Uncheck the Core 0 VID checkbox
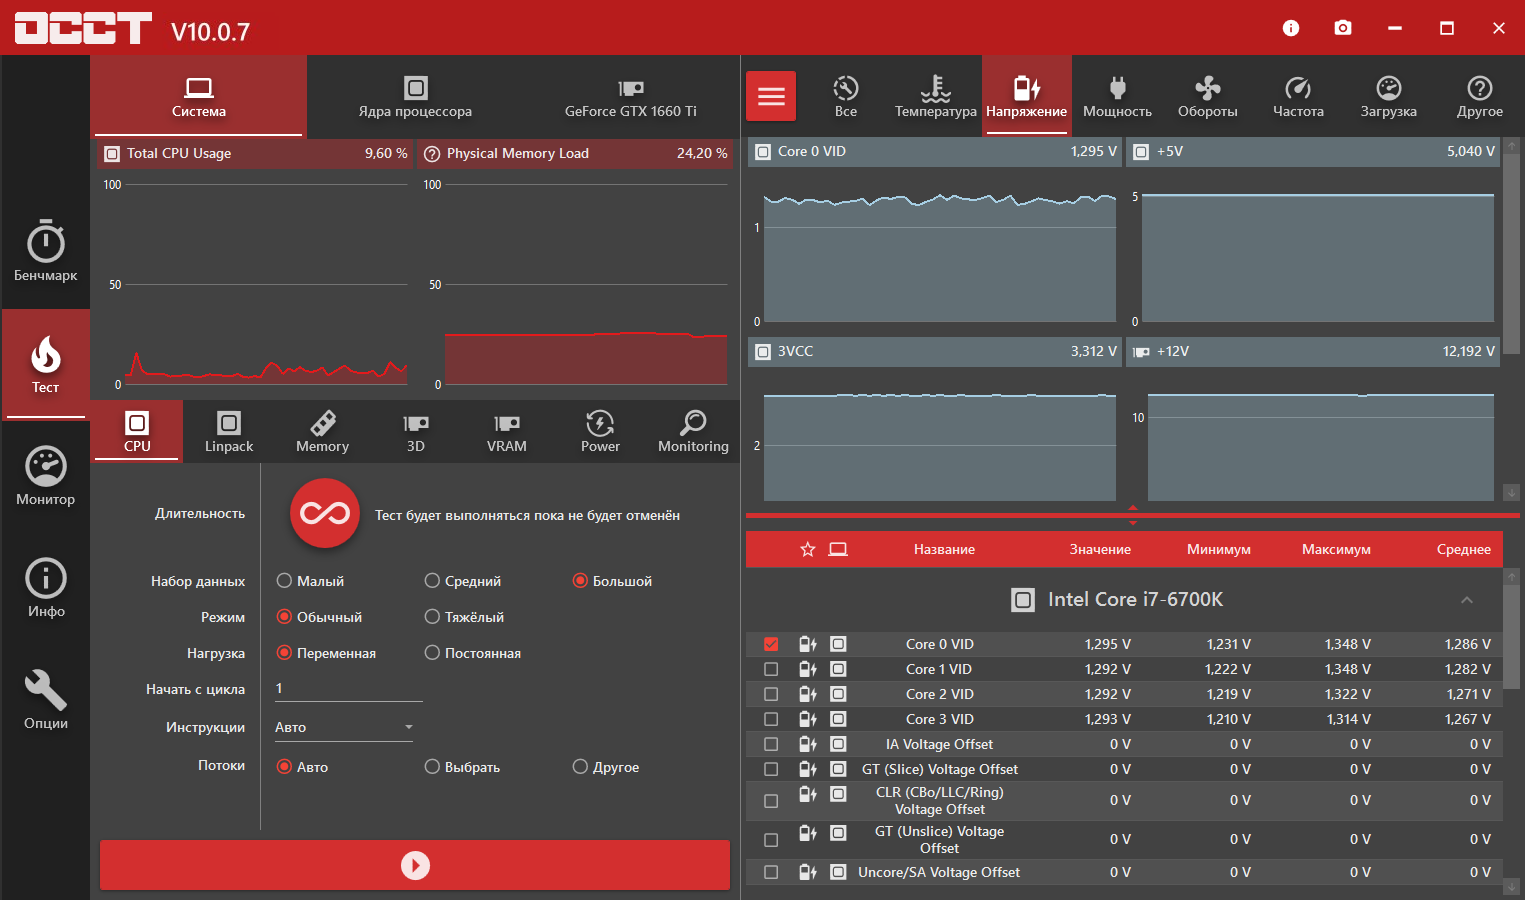The height and width of the screenshot is (900, 1525). click(x=771, y=644)
